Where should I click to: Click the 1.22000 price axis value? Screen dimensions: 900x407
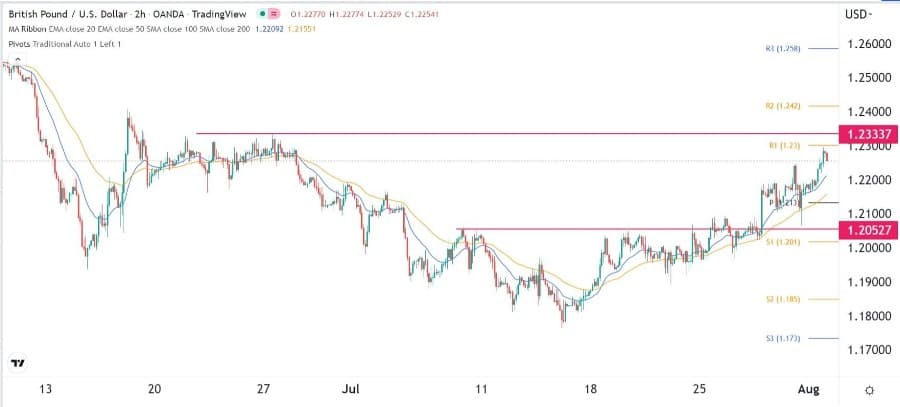click(x=868, y=180)
